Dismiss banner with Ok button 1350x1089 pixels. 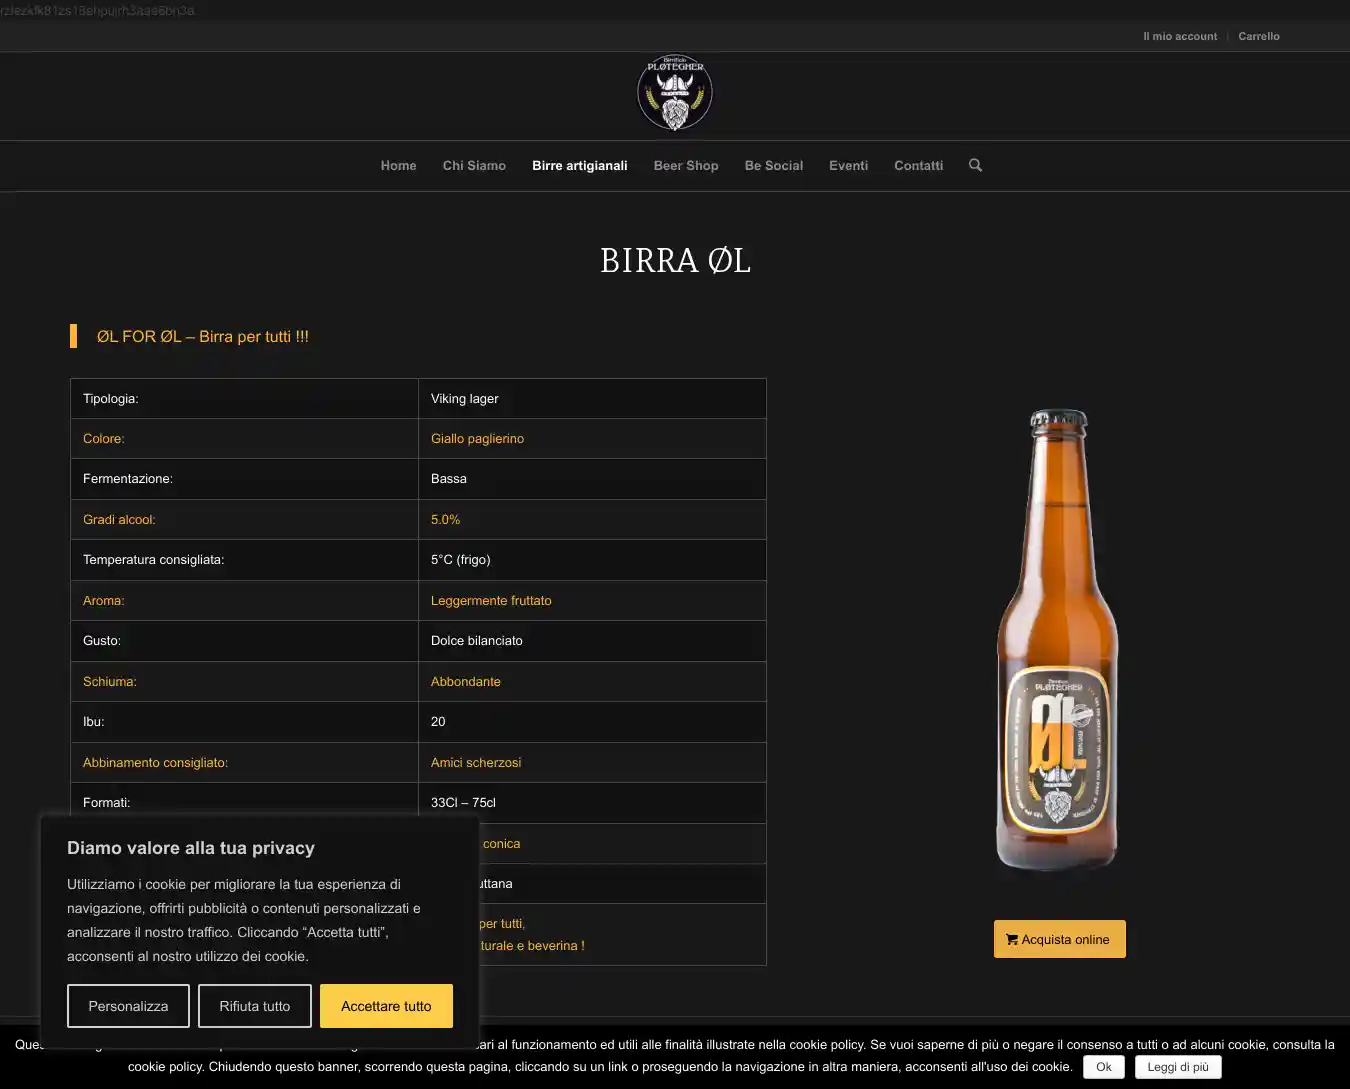click(1103, 1067)
